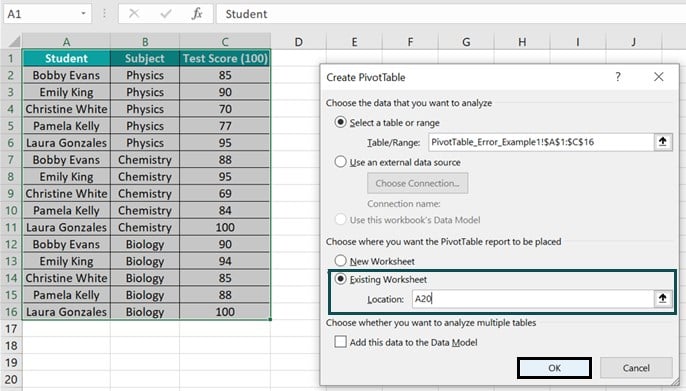
Task: Select row 17 header
Action: coord(11,328)
